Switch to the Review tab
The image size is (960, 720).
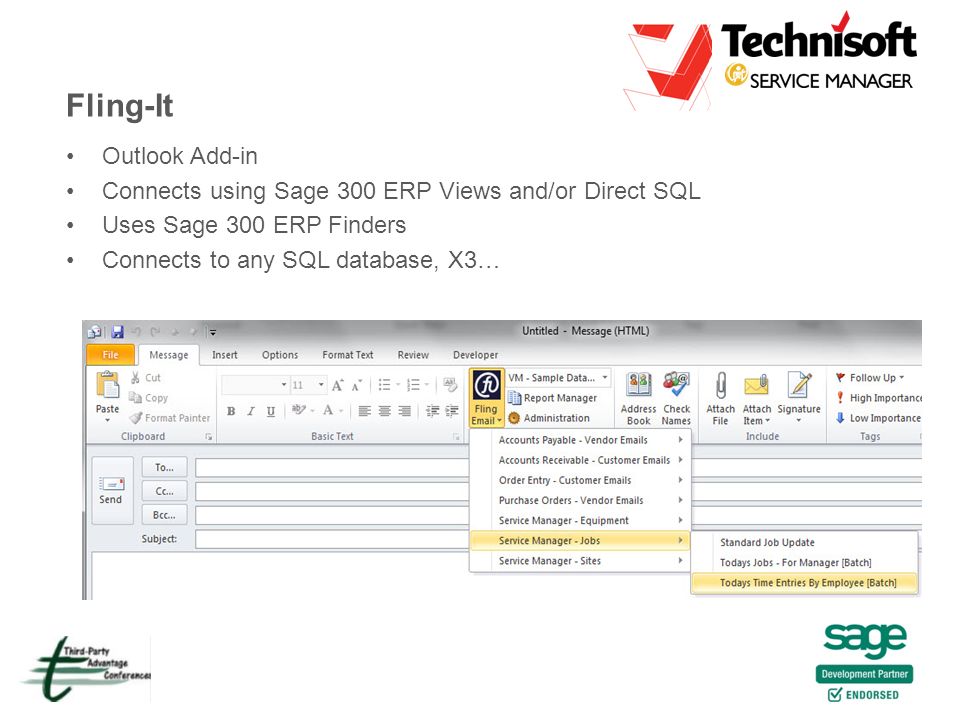413,354
